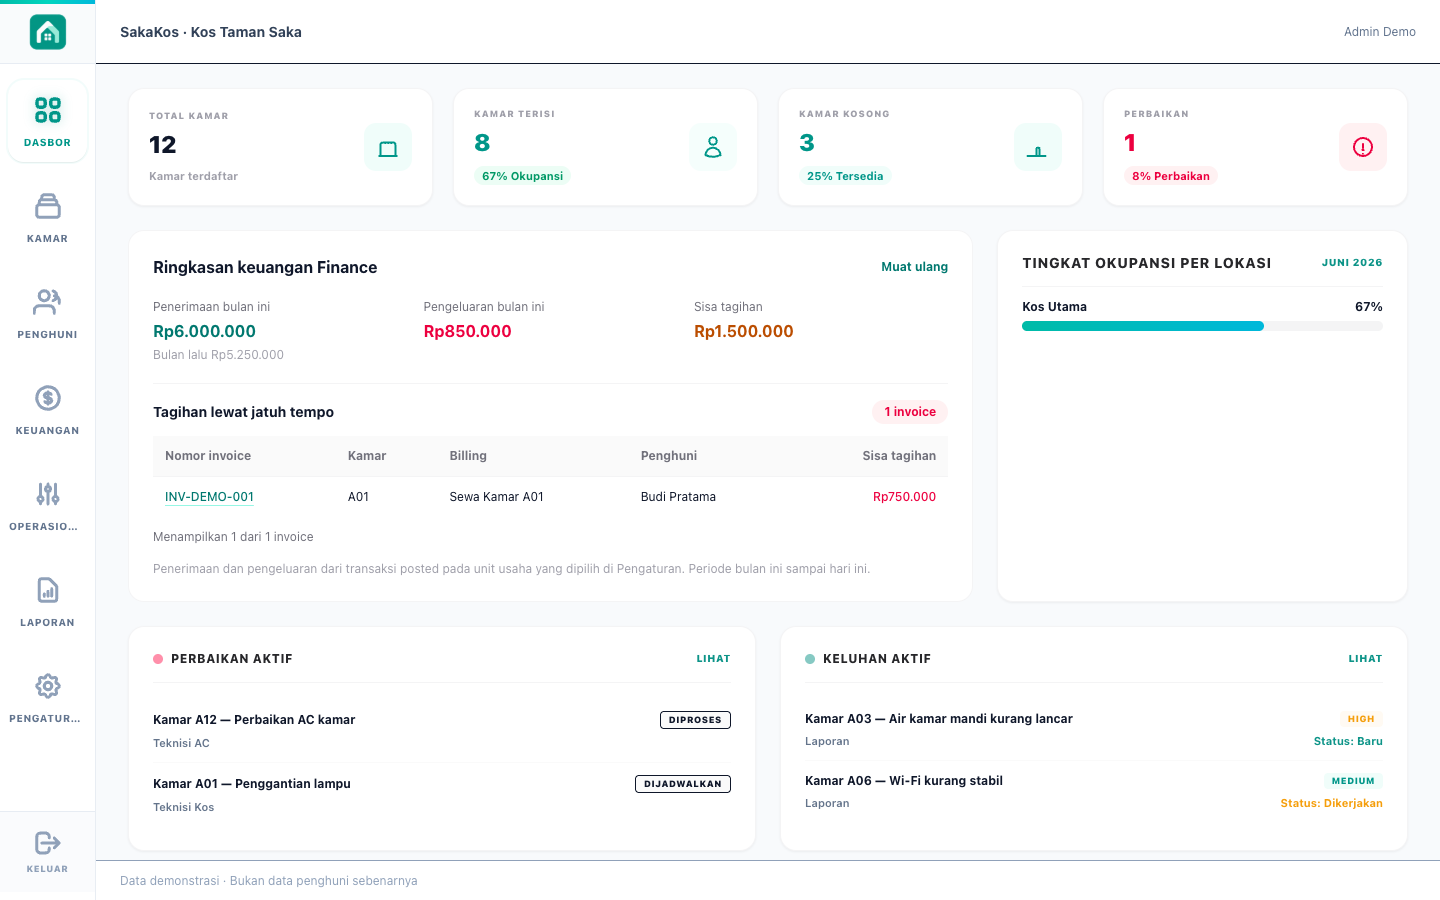Click Lihat in Keluhan Aktif panel
The height and width of the screenshot is (900, 1440).
(x=1365, y=659)
